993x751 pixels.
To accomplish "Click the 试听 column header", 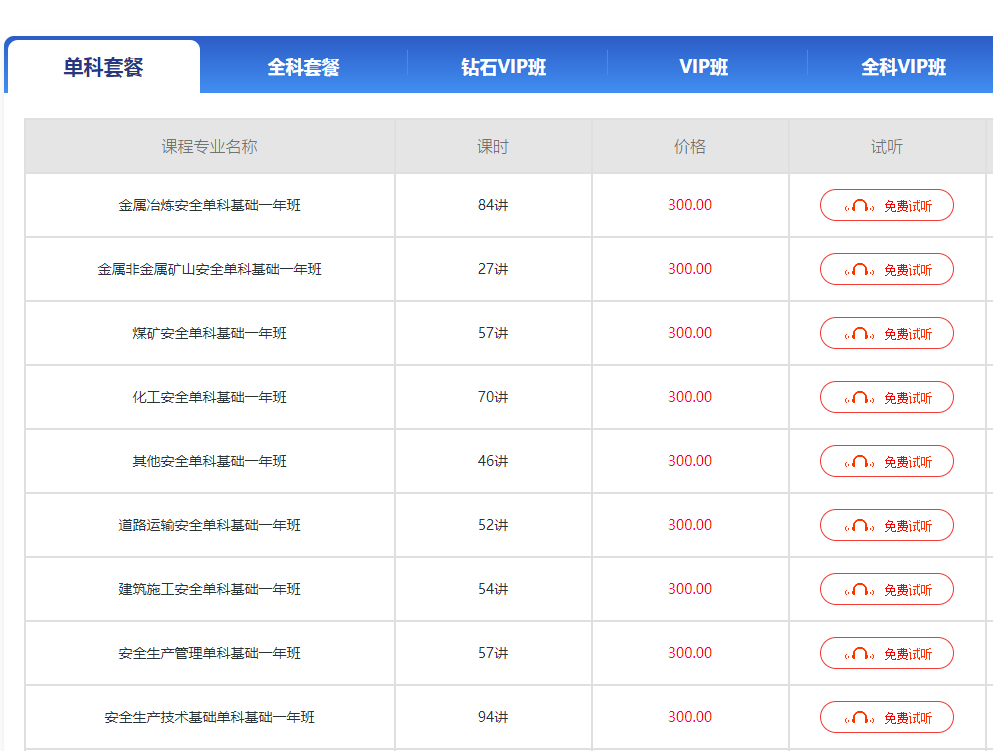I will coord(887,146).
